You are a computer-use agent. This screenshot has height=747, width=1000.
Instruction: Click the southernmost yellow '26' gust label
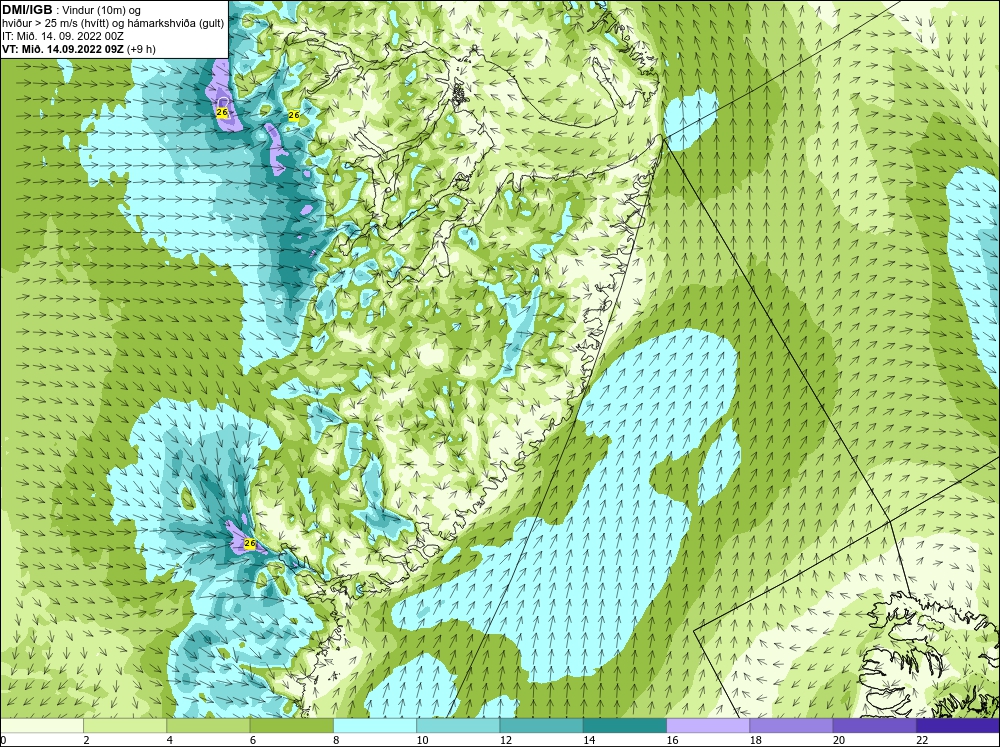[250, 544]
